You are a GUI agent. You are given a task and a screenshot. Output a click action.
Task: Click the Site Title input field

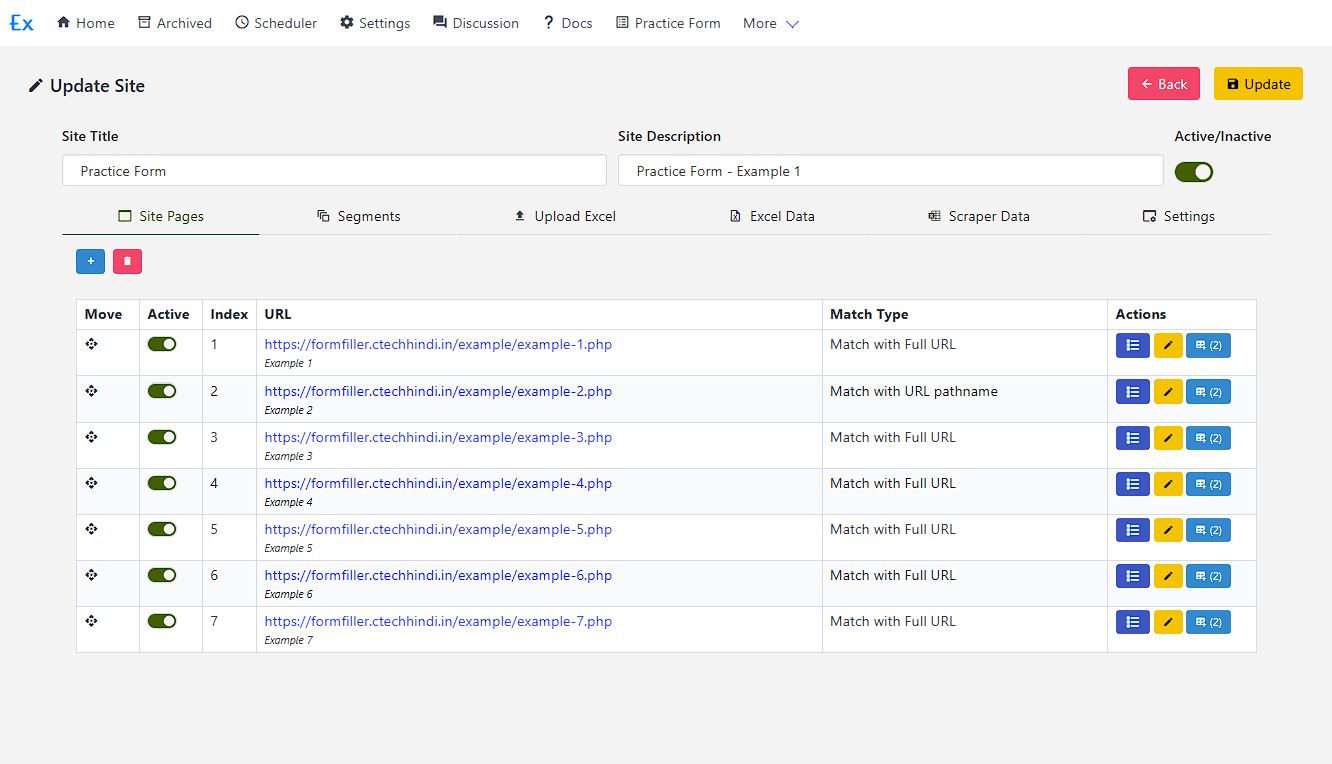[x=334, y=171]
